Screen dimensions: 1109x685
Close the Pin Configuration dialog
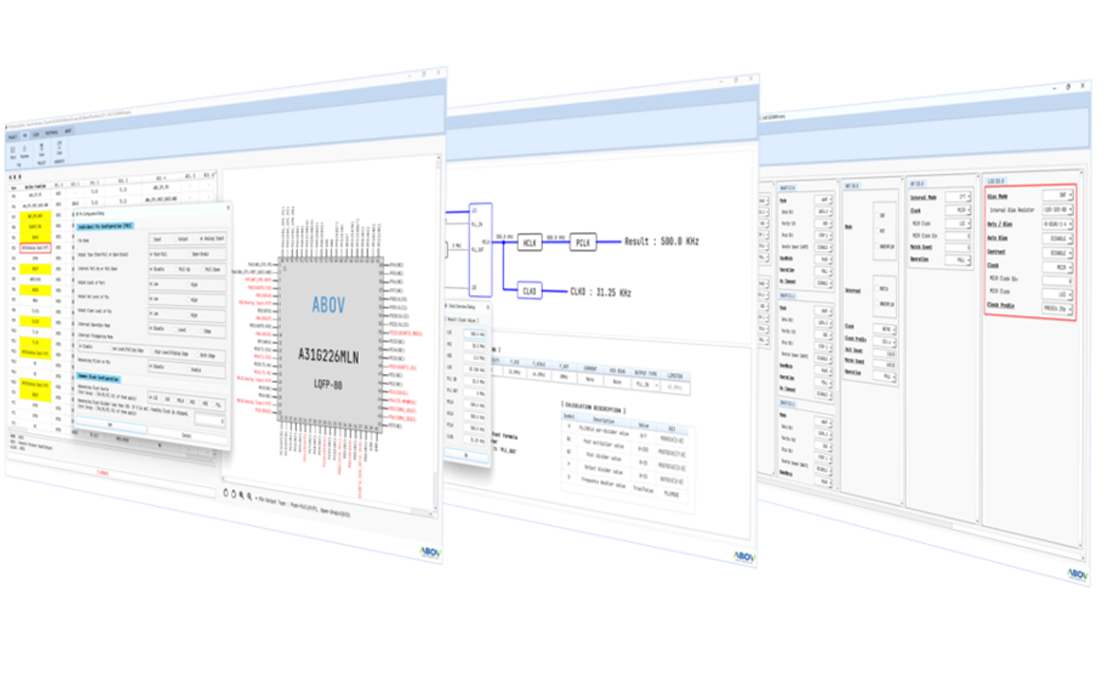[x=227, y=210]
